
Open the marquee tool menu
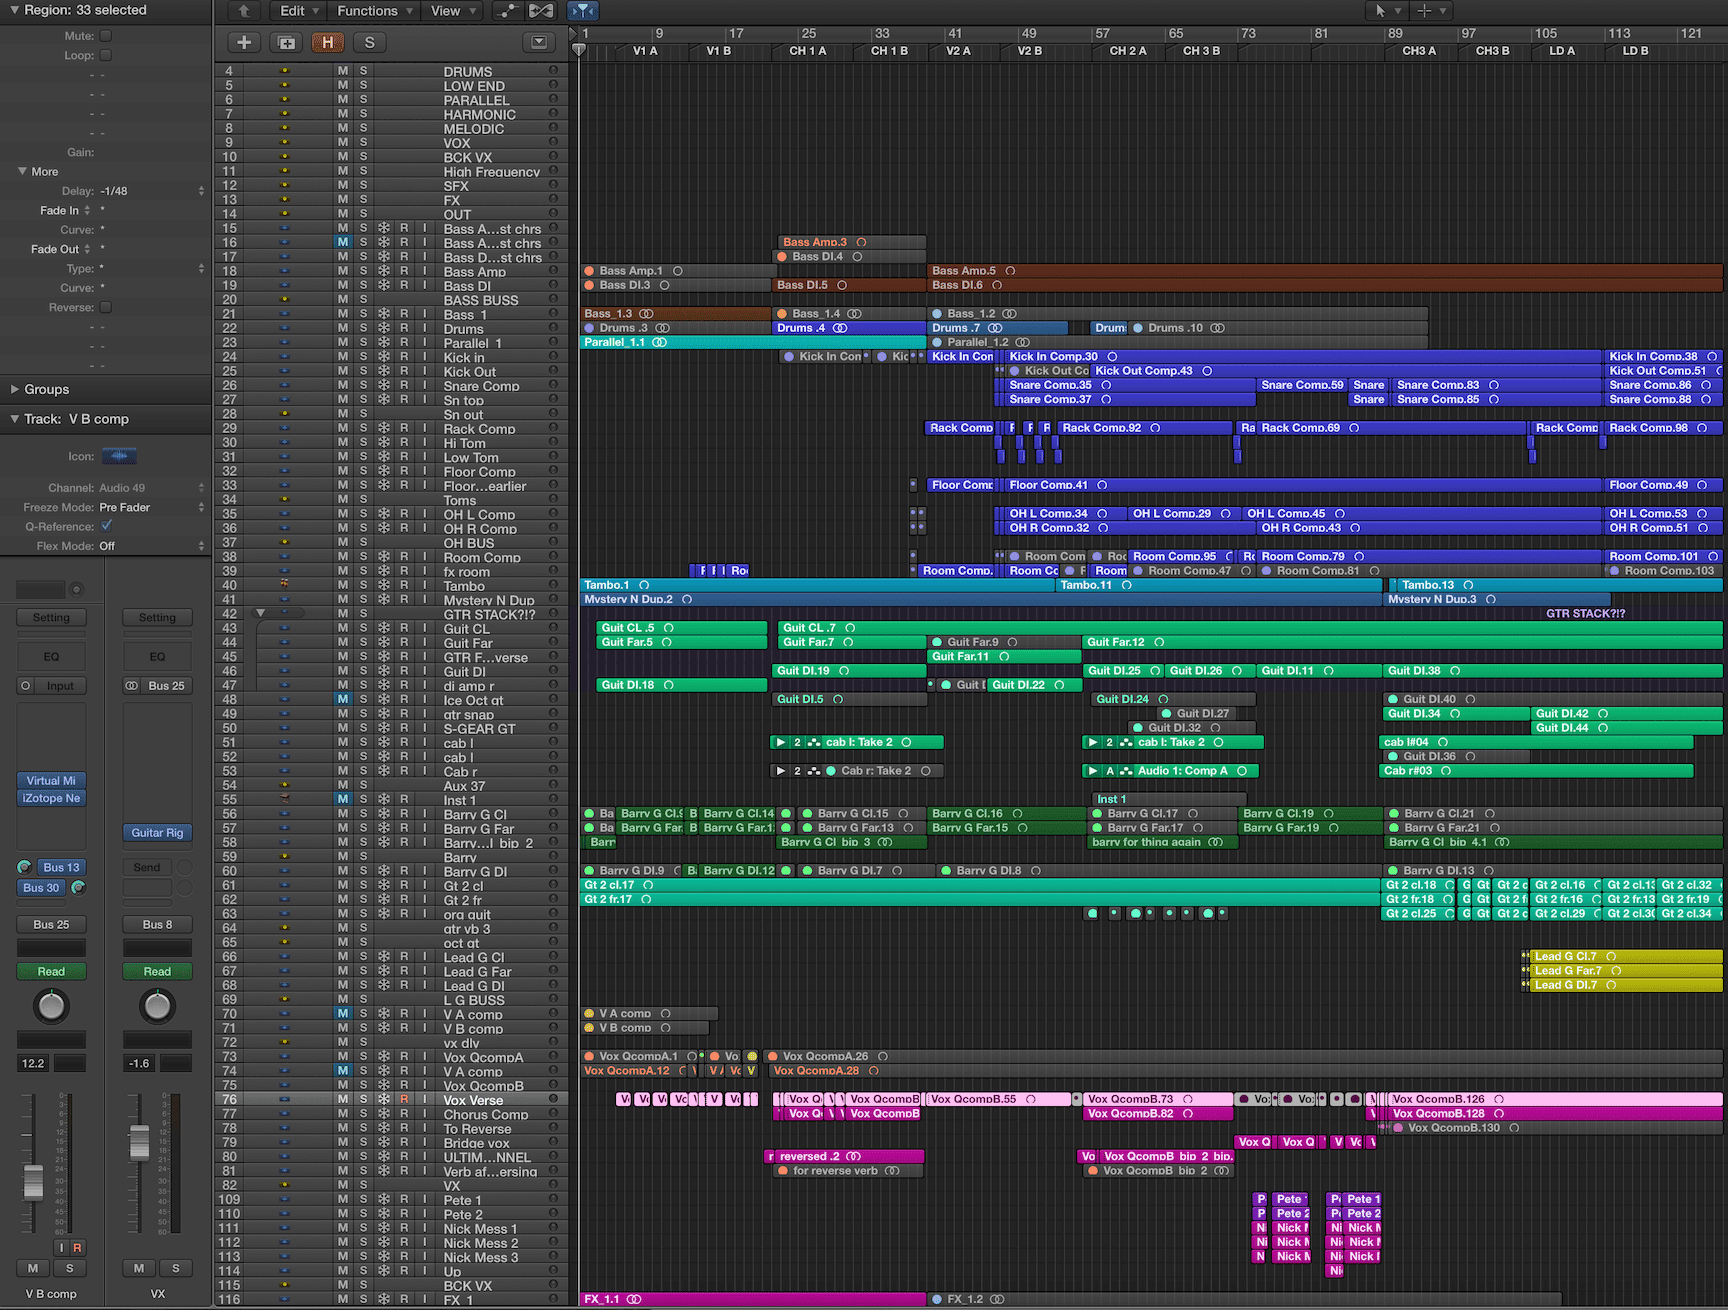click(x=1431, y=11)
